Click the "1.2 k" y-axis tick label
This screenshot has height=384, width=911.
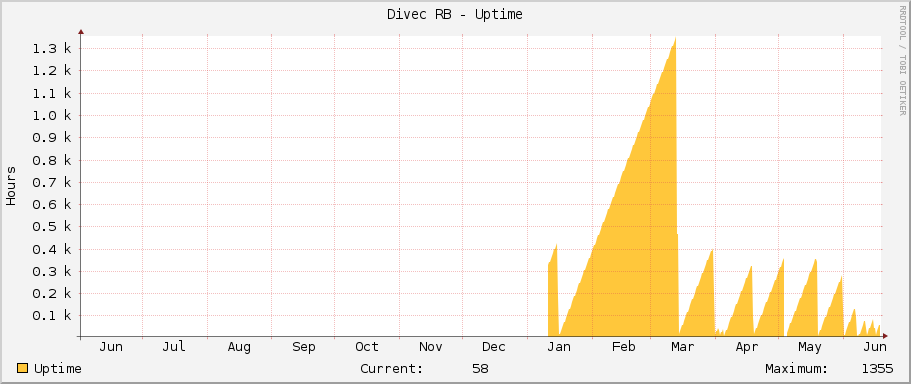52,71
